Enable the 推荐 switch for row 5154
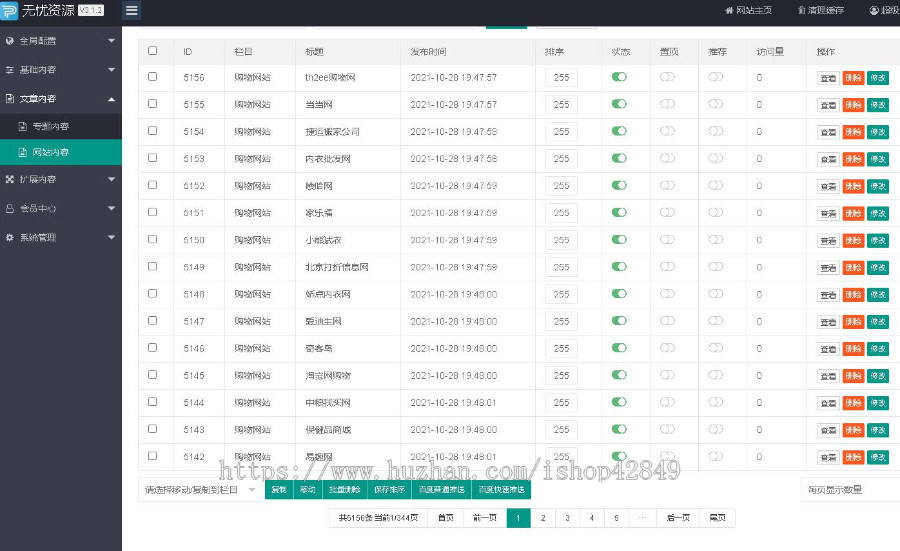 tap(716, 131)
